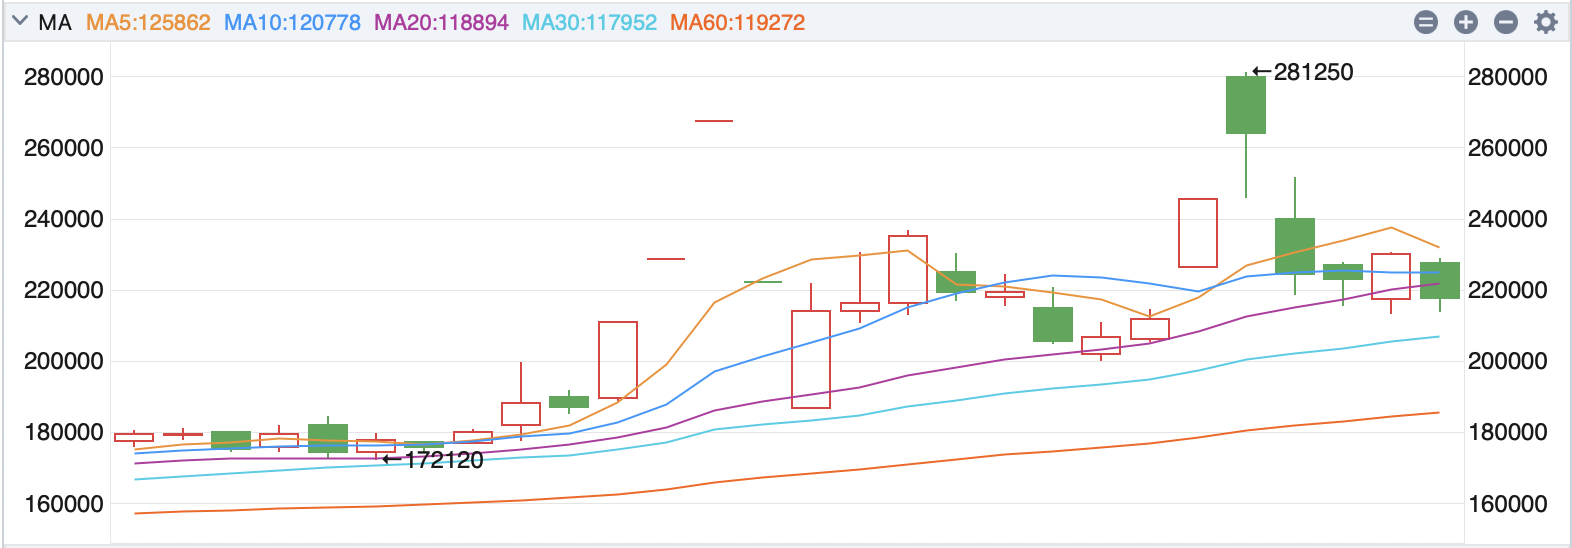Select the hollow red candle just before the peak

[1198, 233]
